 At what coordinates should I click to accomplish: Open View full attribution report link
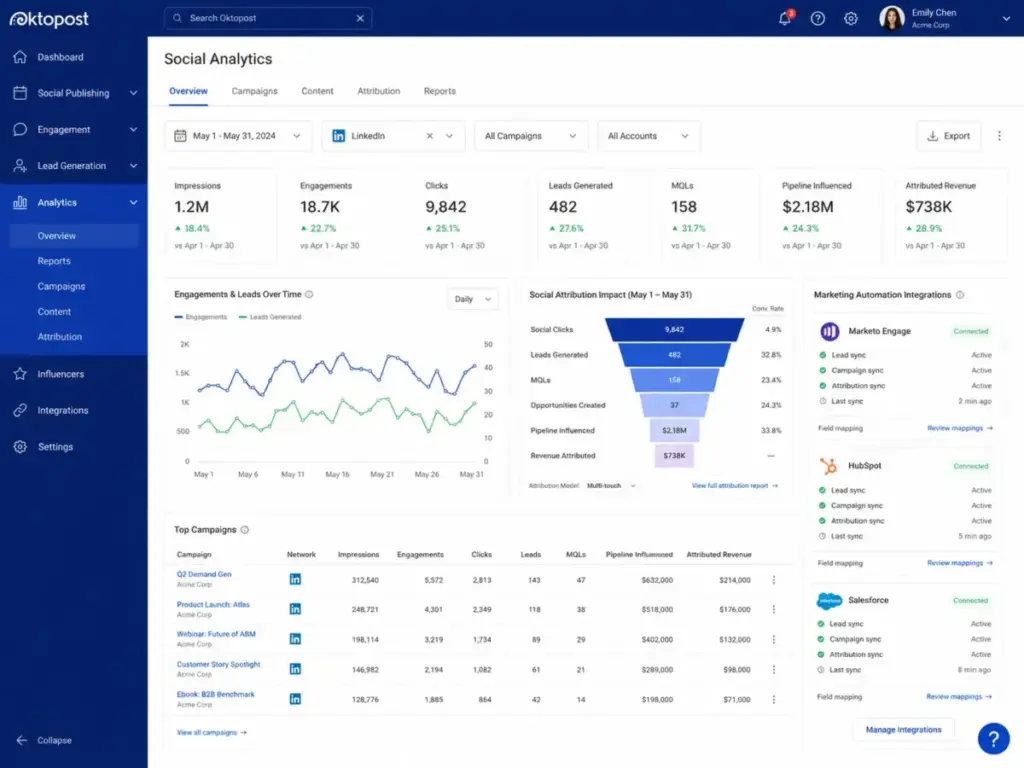click(735, 486)
